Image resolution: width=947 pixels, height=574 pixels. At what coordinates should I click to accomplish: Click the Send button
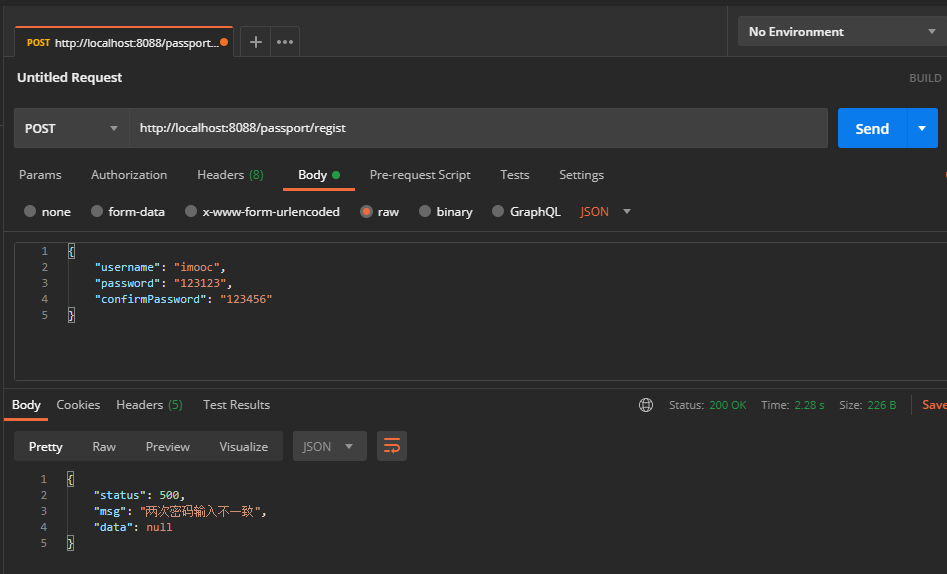[x=872, y=128]
